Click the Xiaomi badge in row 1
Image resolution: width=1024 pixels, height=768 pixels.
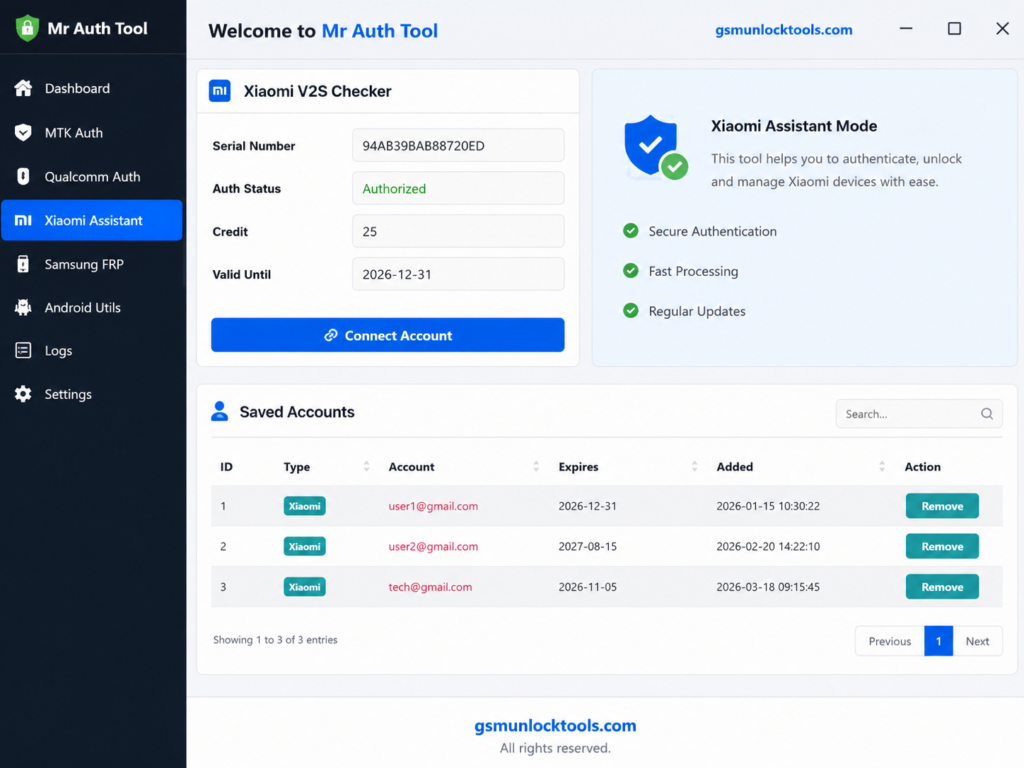pyautogui.click(x=304, y=505)
